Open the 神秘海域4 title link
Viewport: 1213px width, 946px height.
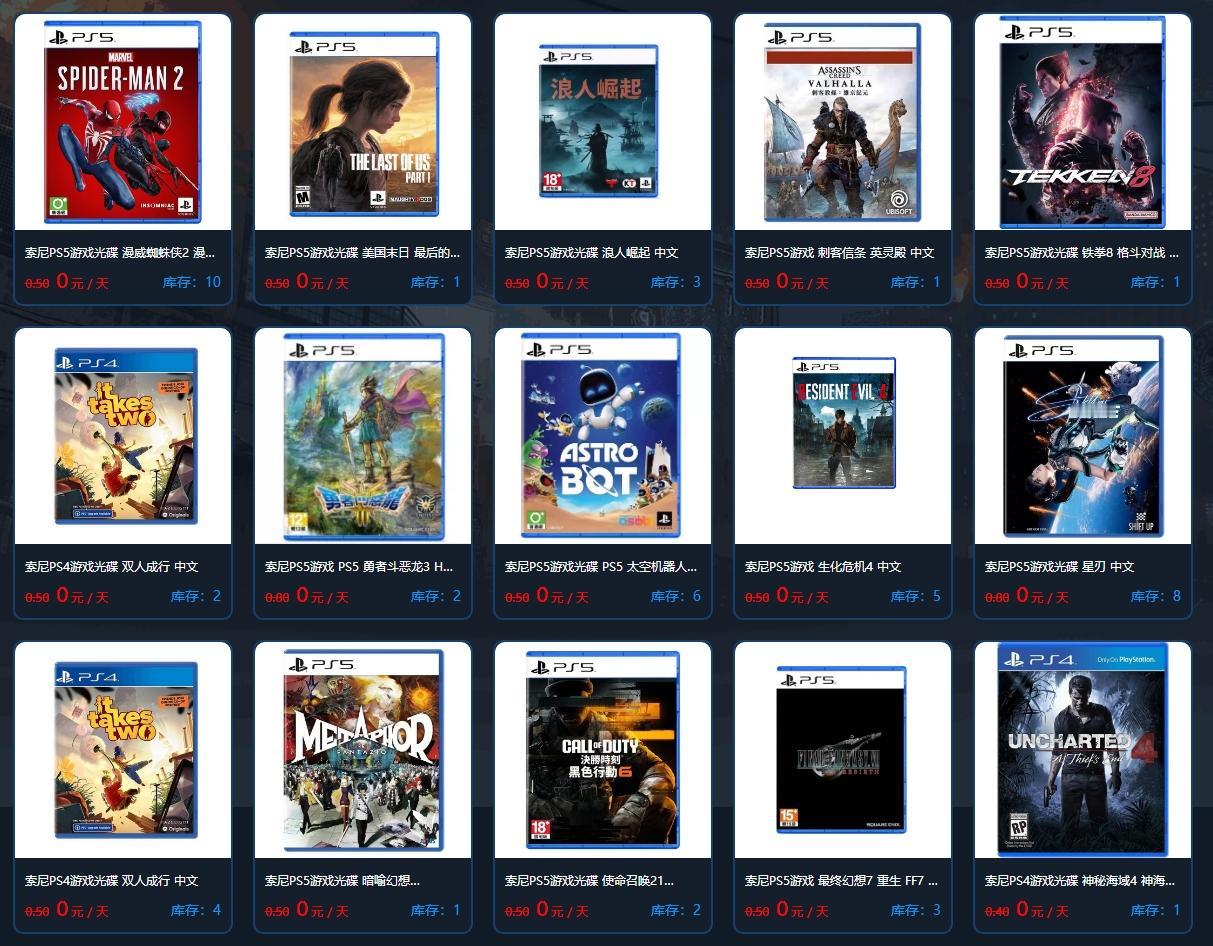pos(1080,881)
